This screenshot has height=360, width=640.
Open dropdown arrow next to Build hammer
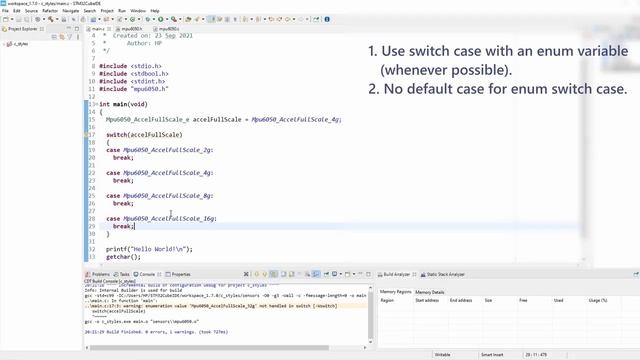click(57, 19)
